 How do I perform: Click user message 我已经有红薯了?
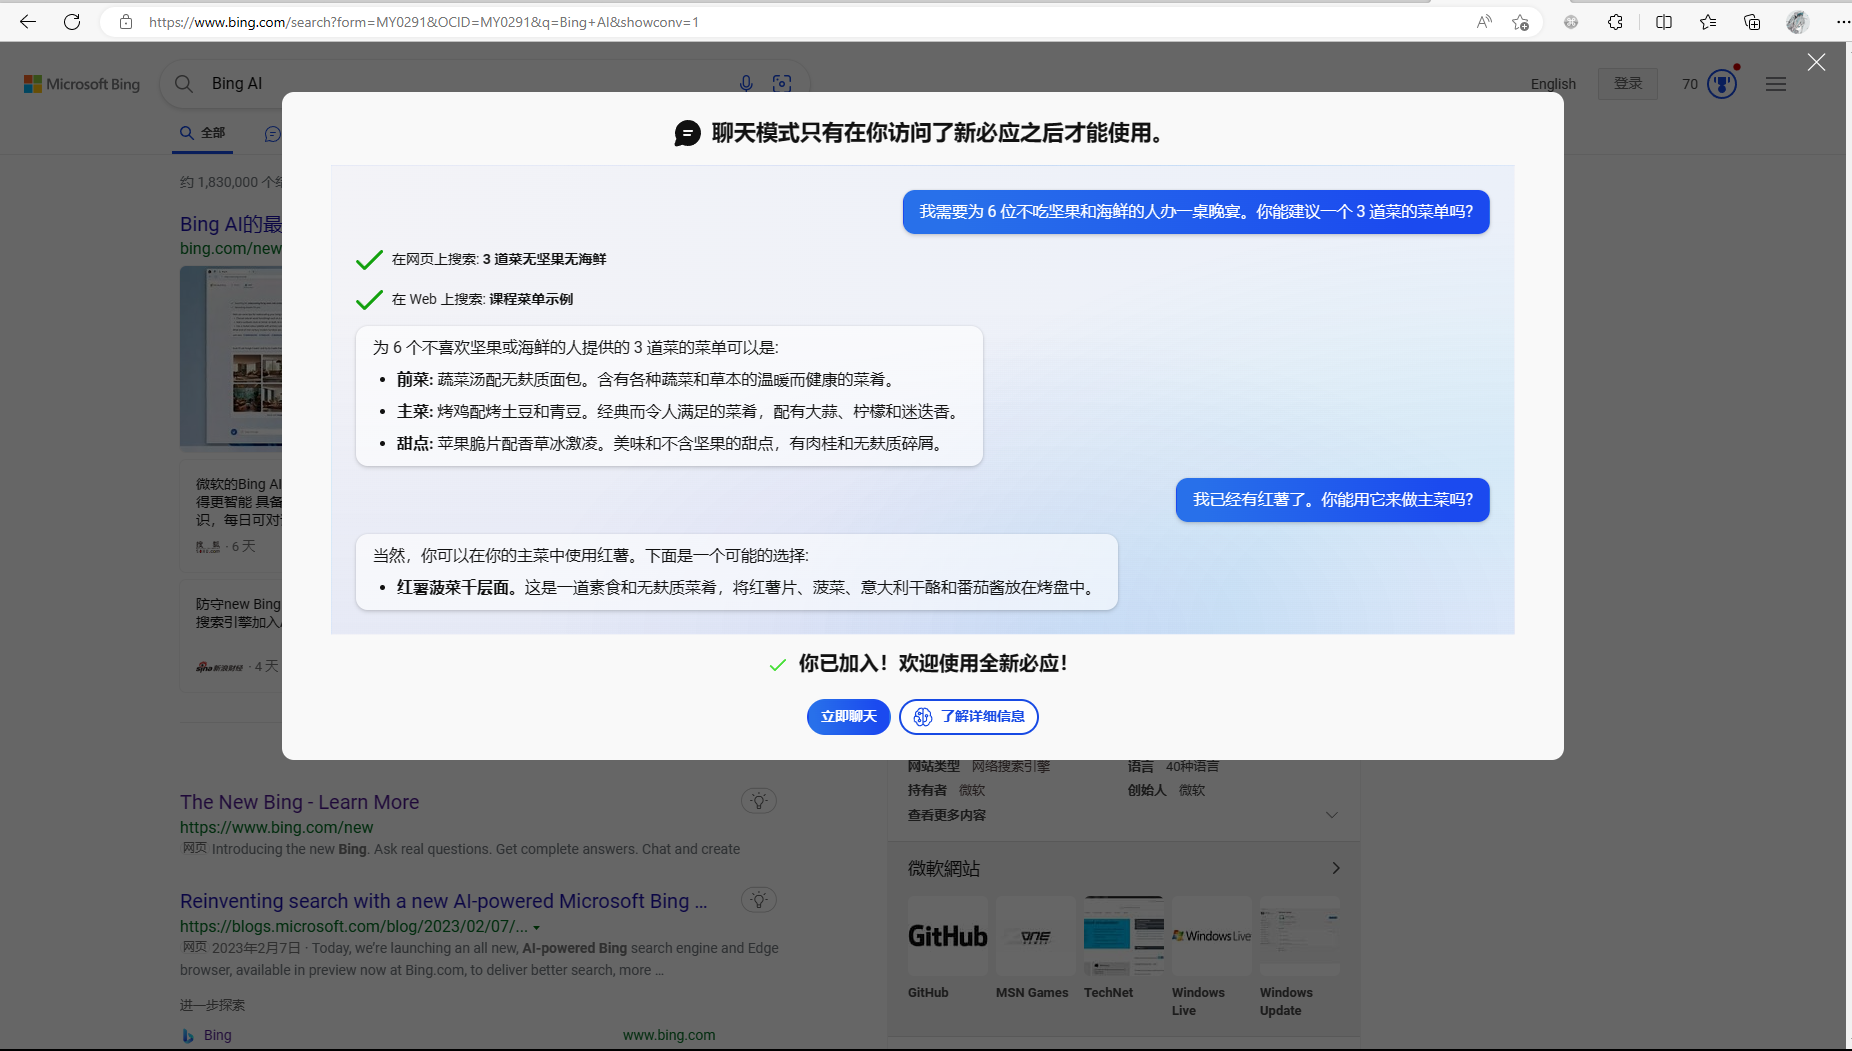coord(1333,500)
